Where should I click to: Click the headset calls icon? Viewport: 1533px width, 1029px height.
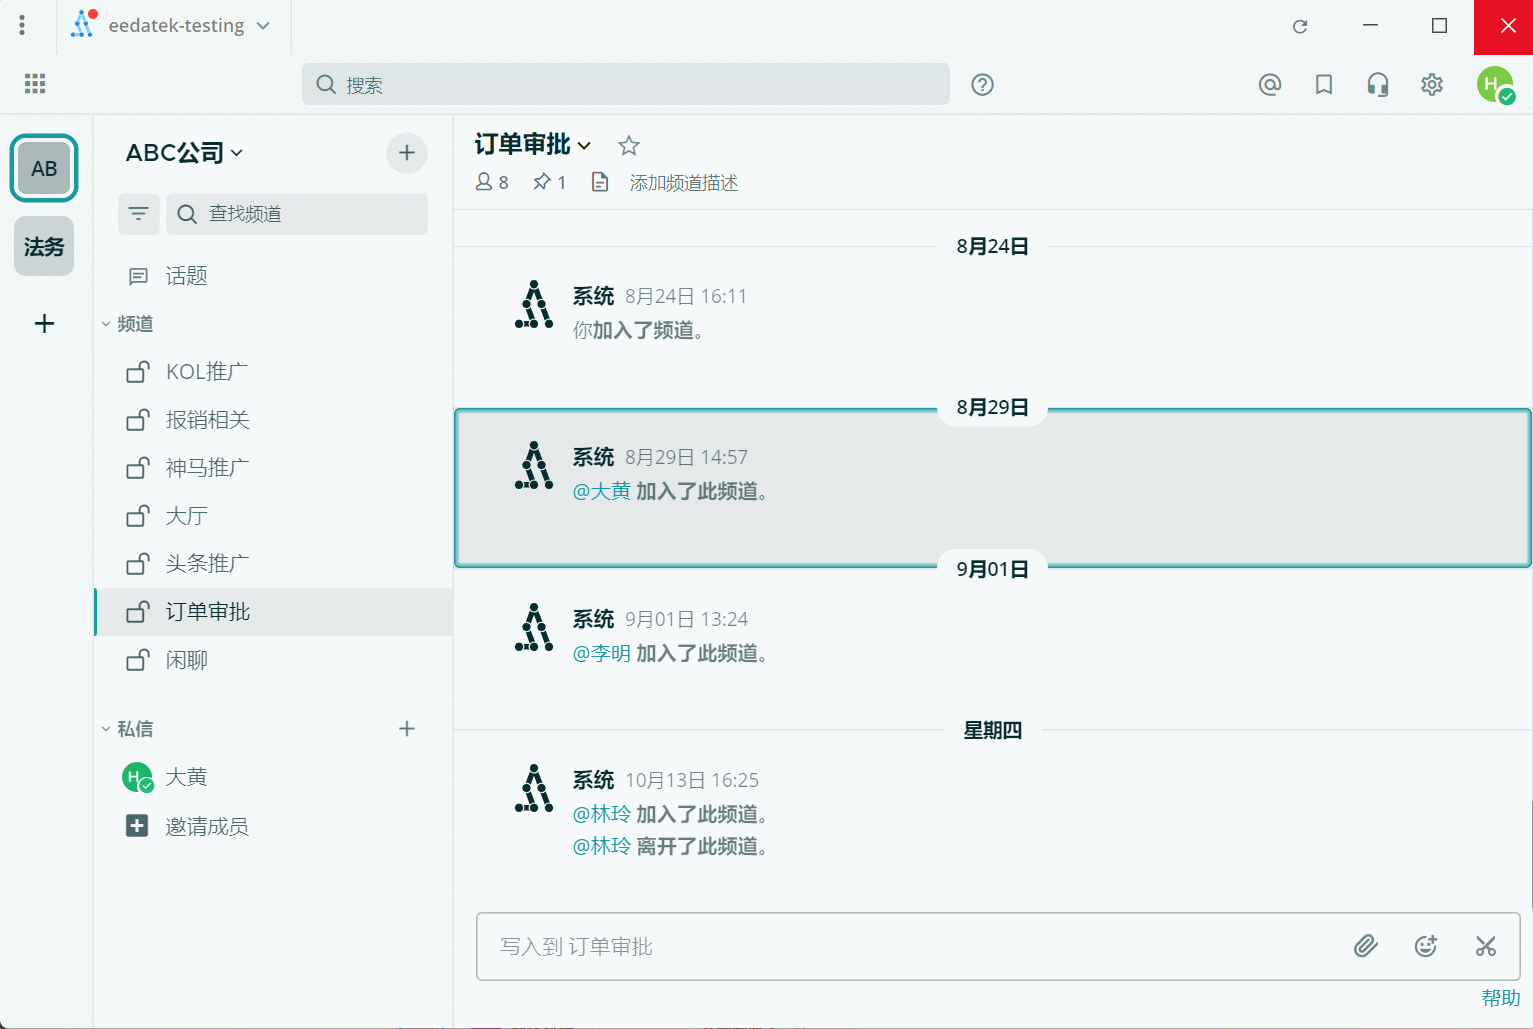(x=1377, y=85)
